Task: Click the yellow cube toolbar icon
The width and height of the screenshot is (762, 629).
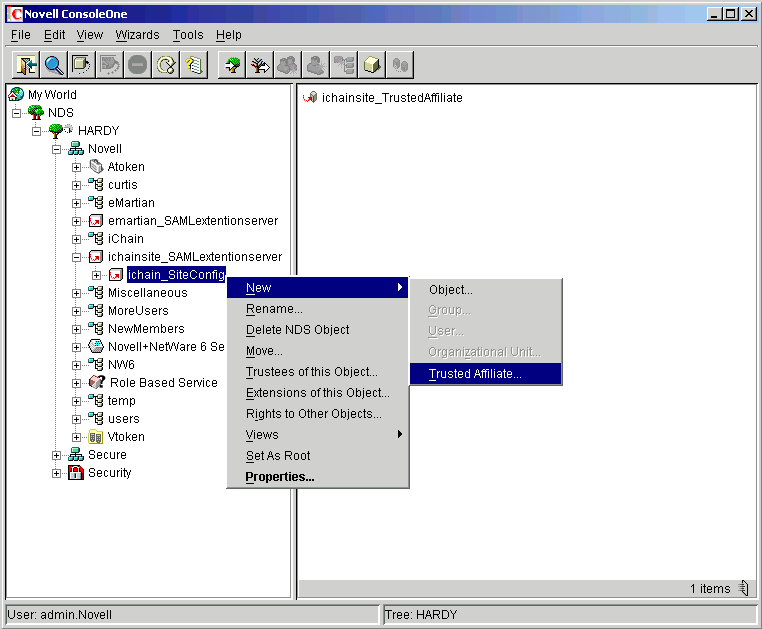Action: click(x=372, y=65)
